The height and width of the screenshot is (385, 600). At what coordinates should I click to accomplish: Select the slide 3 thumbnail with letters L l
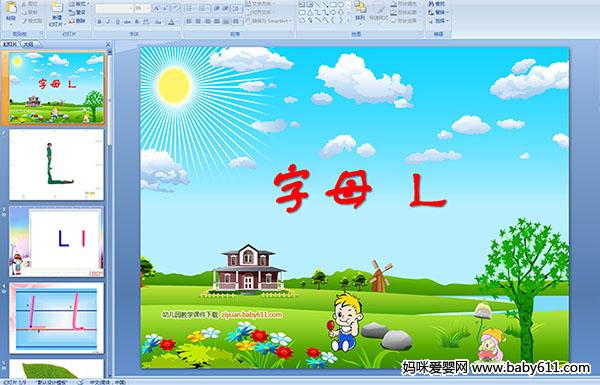click(x=56, y=241)
